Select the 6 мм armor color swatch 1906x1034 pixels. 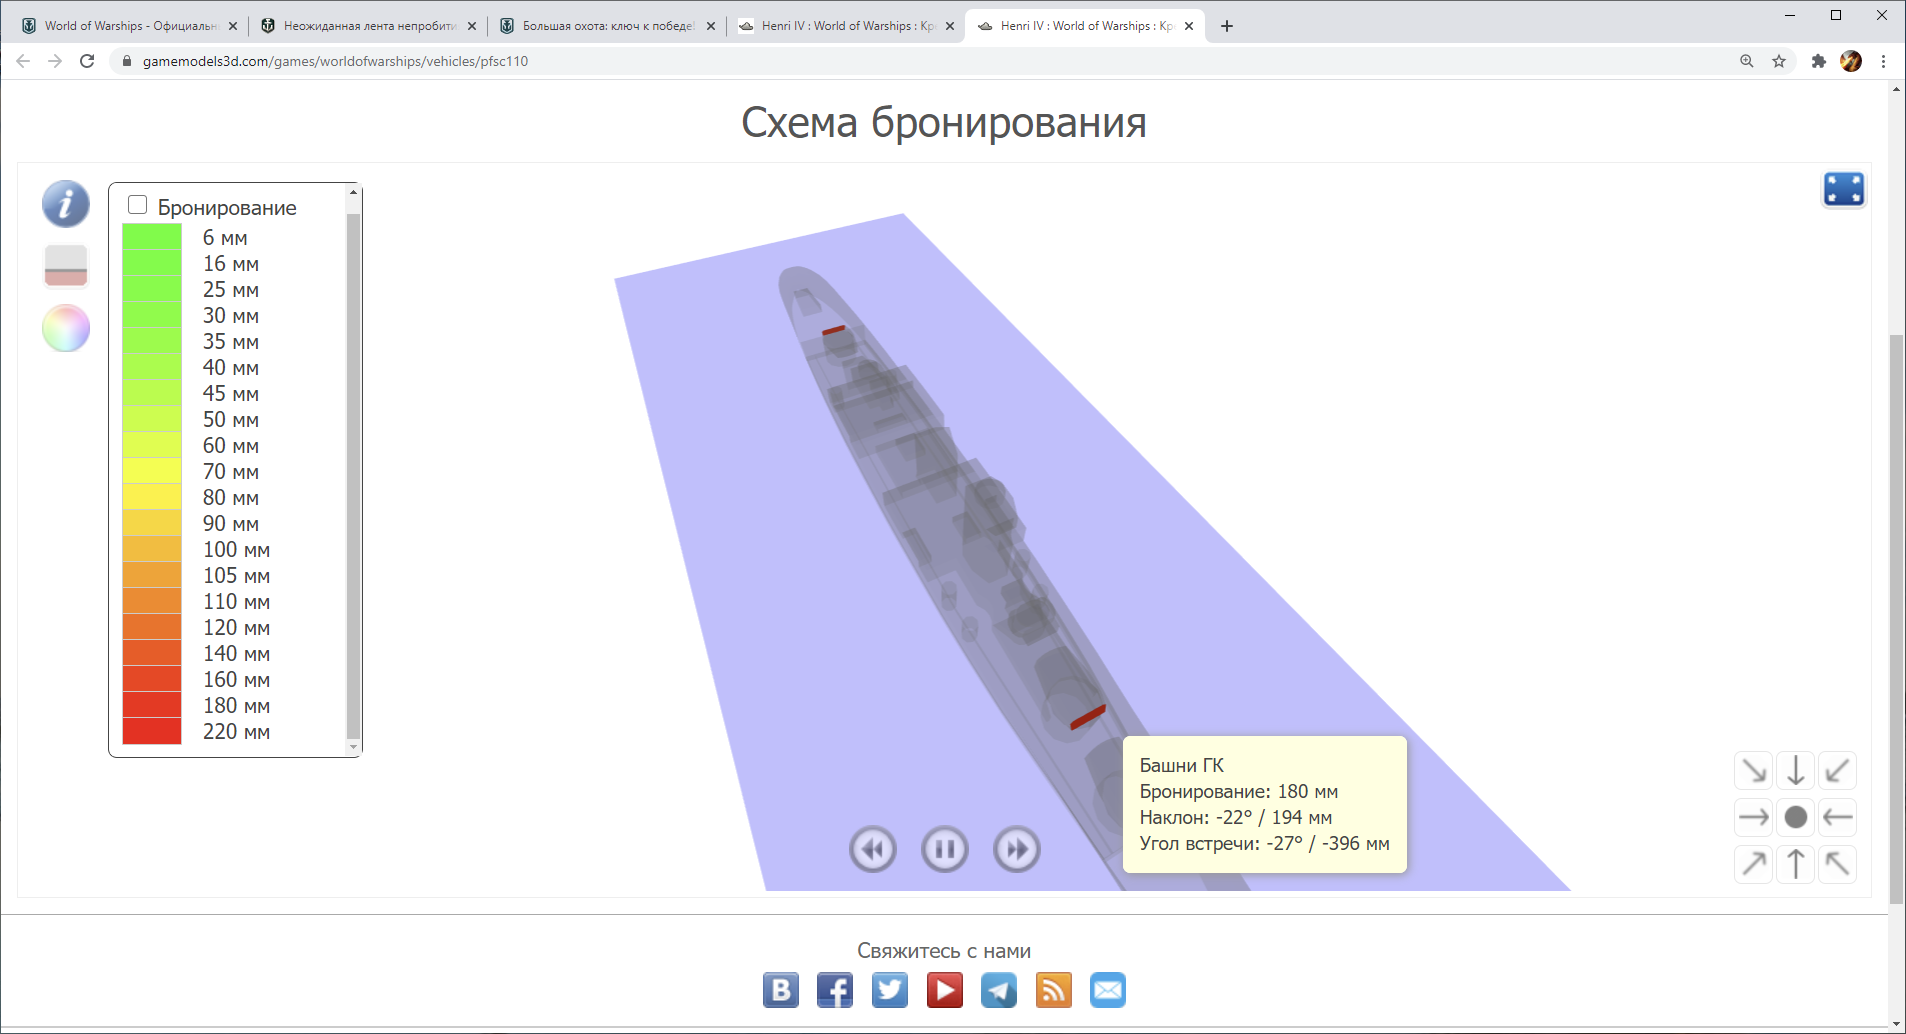[x=152, y=237]
